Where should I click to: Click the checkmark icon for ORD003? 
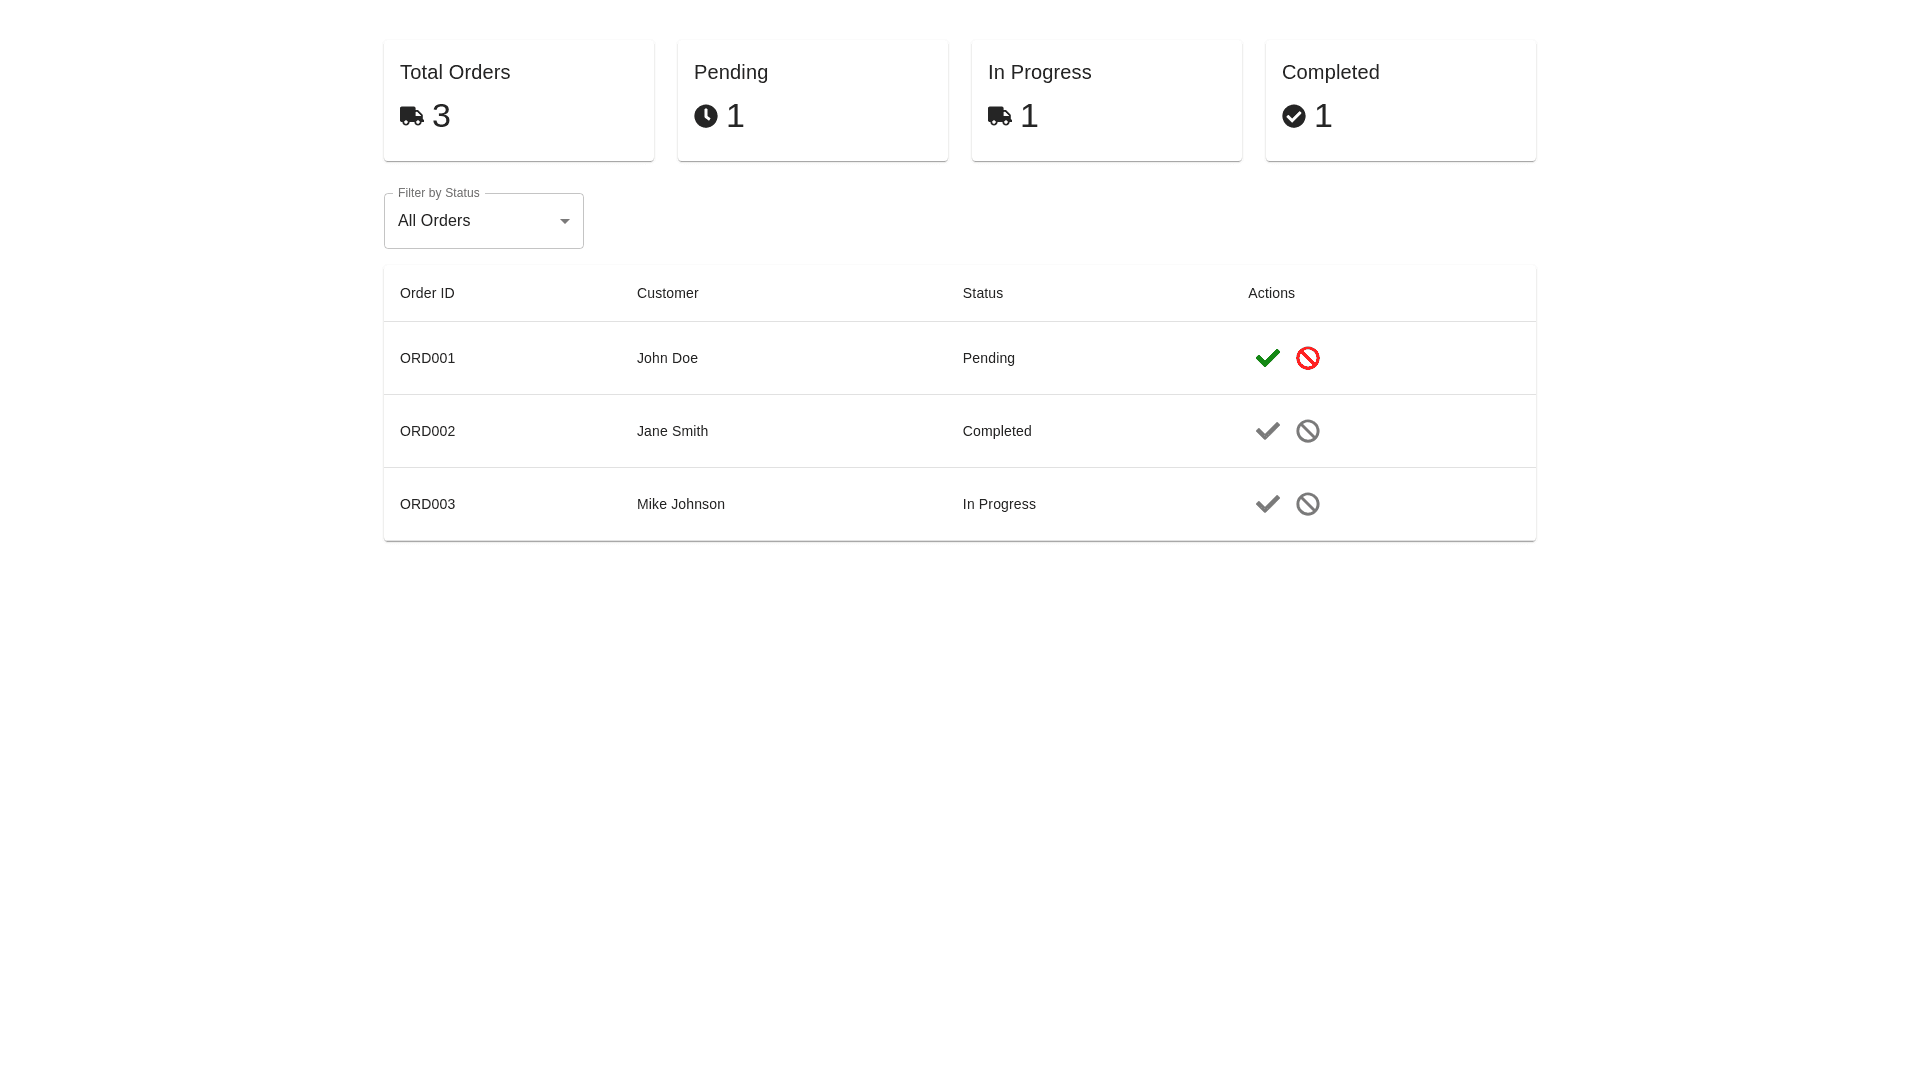1267,504
